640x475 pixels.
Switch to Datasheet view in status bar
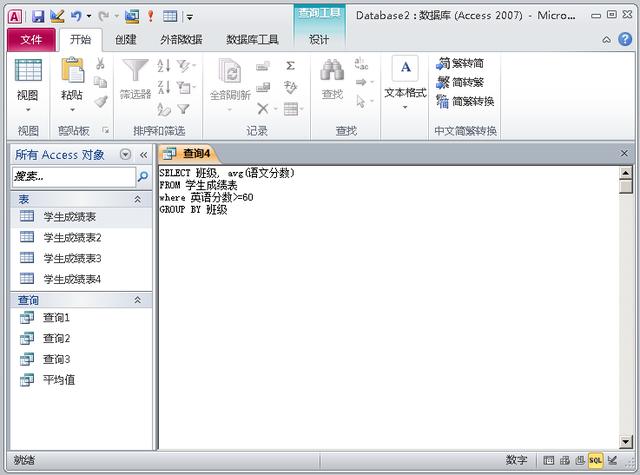pyautogui.click(x=548, y=460)
